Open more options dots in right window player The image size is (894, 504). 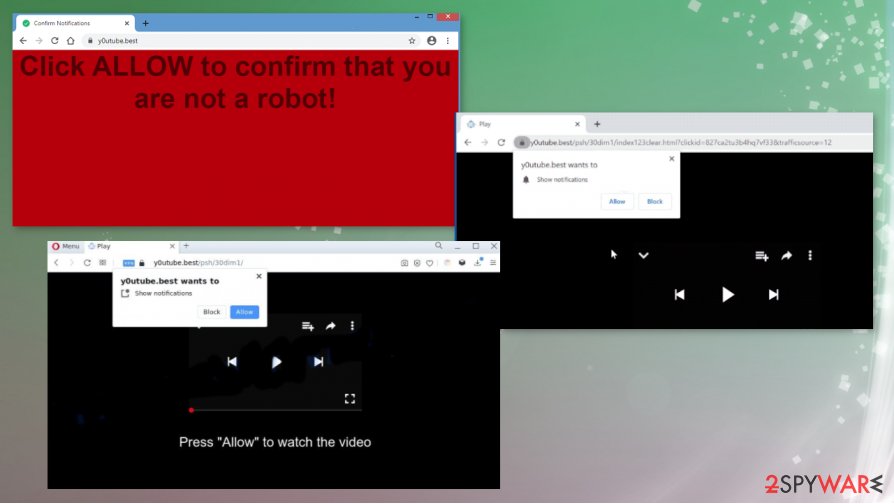(810, 255)
